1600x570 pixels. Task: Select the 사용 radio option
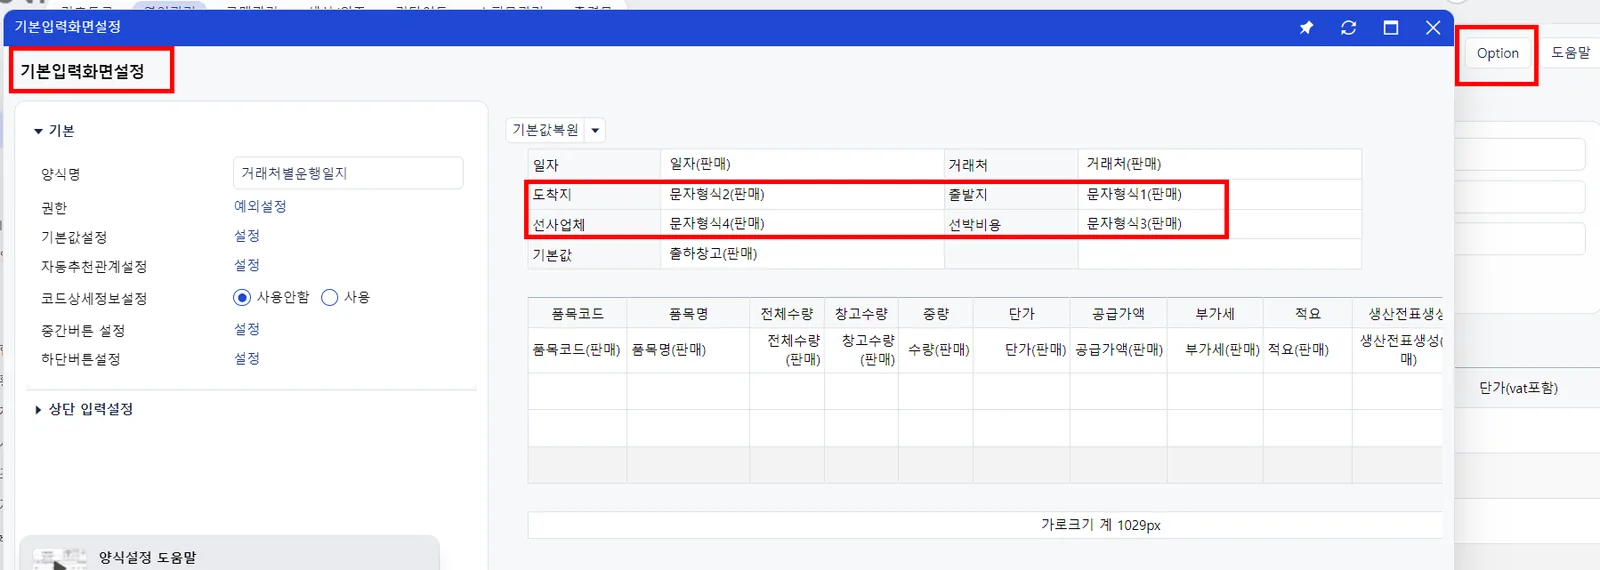tap(330, 297)
